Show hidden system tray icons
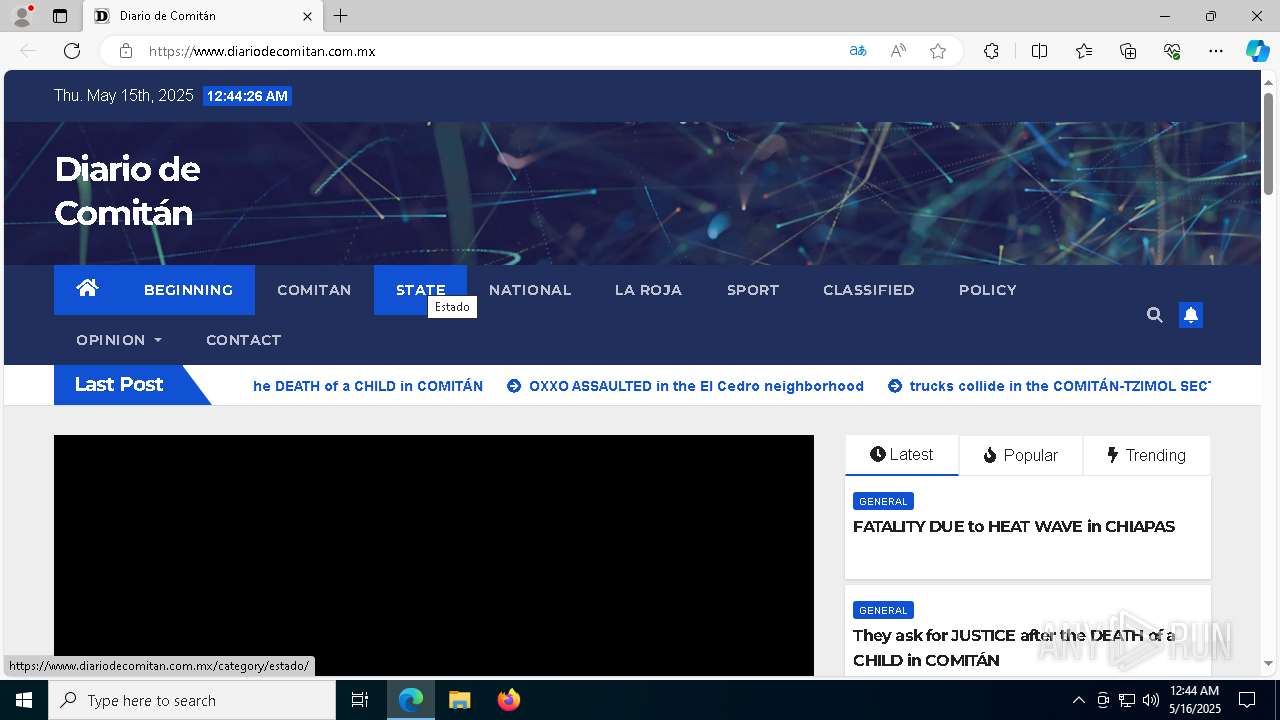The width and height of the screenshot is (1280, 720). tap(1078, 700)
